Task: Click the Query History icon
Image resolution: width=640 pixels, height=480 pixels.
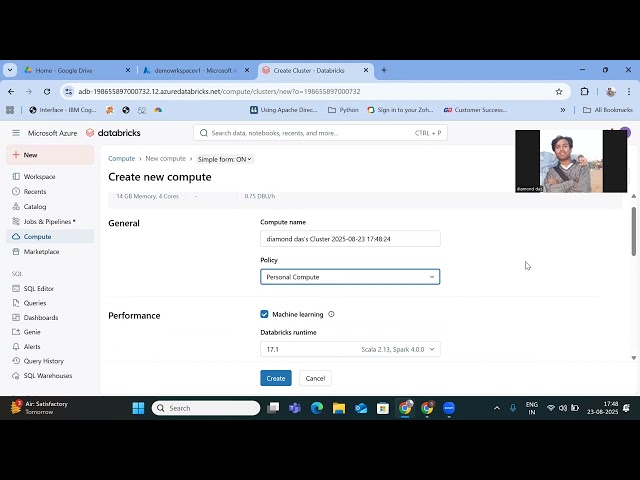Action: pos(16,361)
